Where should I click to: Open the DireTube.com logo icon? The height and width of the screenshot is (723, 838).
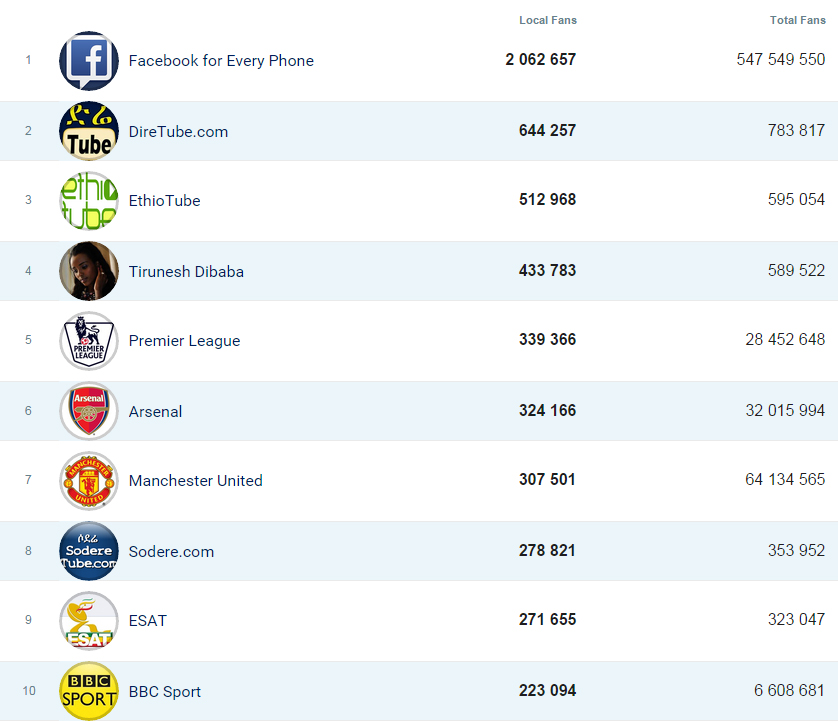coord(89,131)
